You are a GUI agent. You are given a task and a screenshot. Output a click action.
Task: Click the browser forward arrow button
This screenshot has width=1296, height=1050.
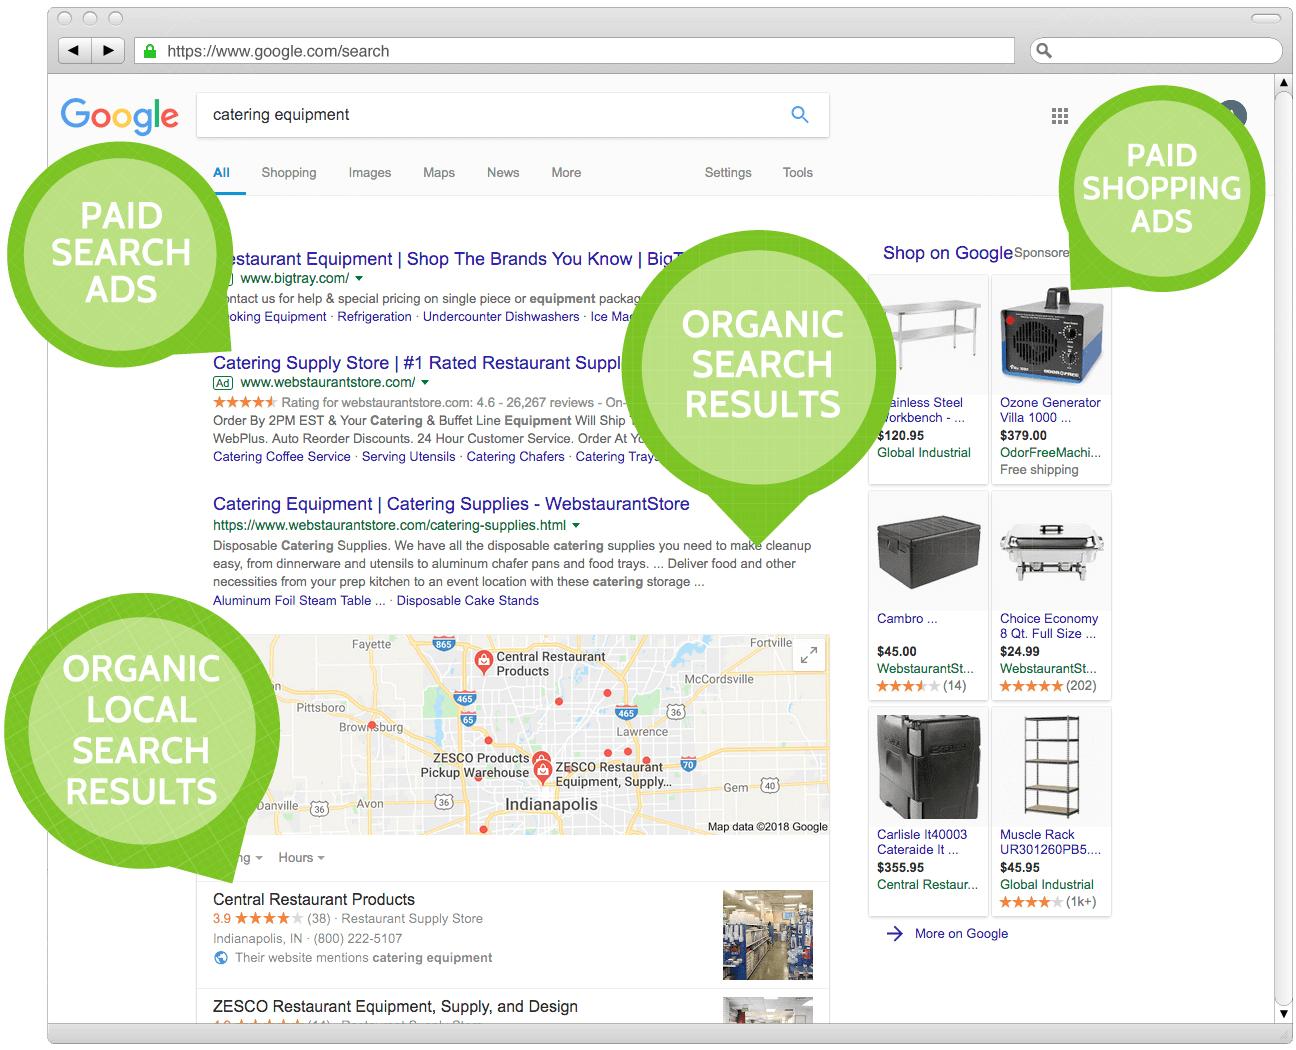point(108,50)
